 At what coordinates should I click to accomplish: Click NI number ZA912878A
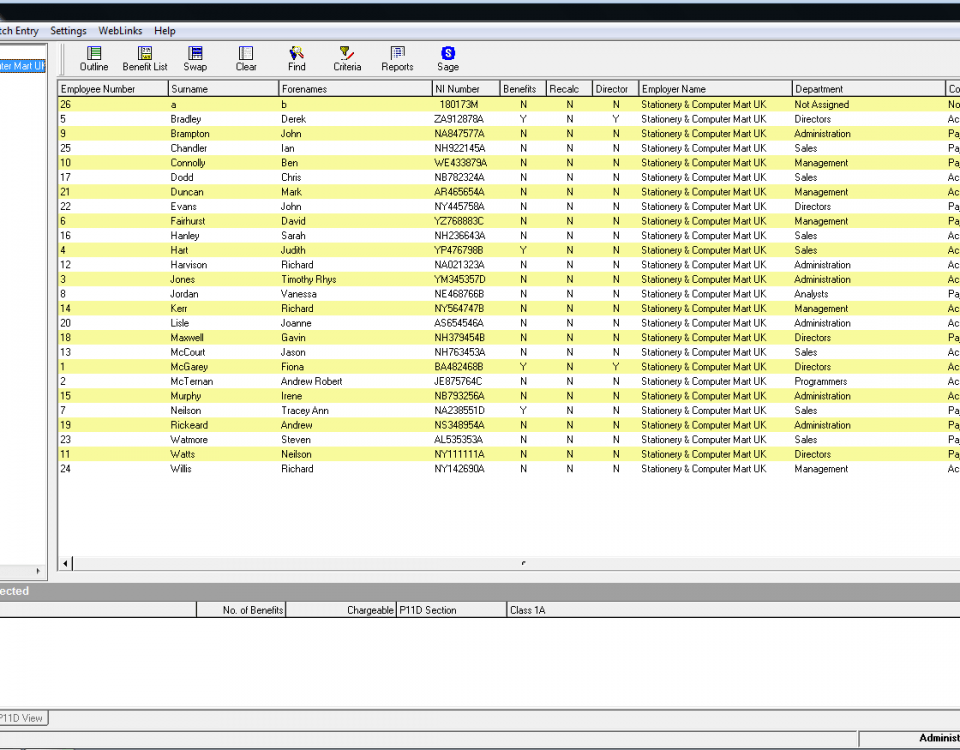pos(459,119)
